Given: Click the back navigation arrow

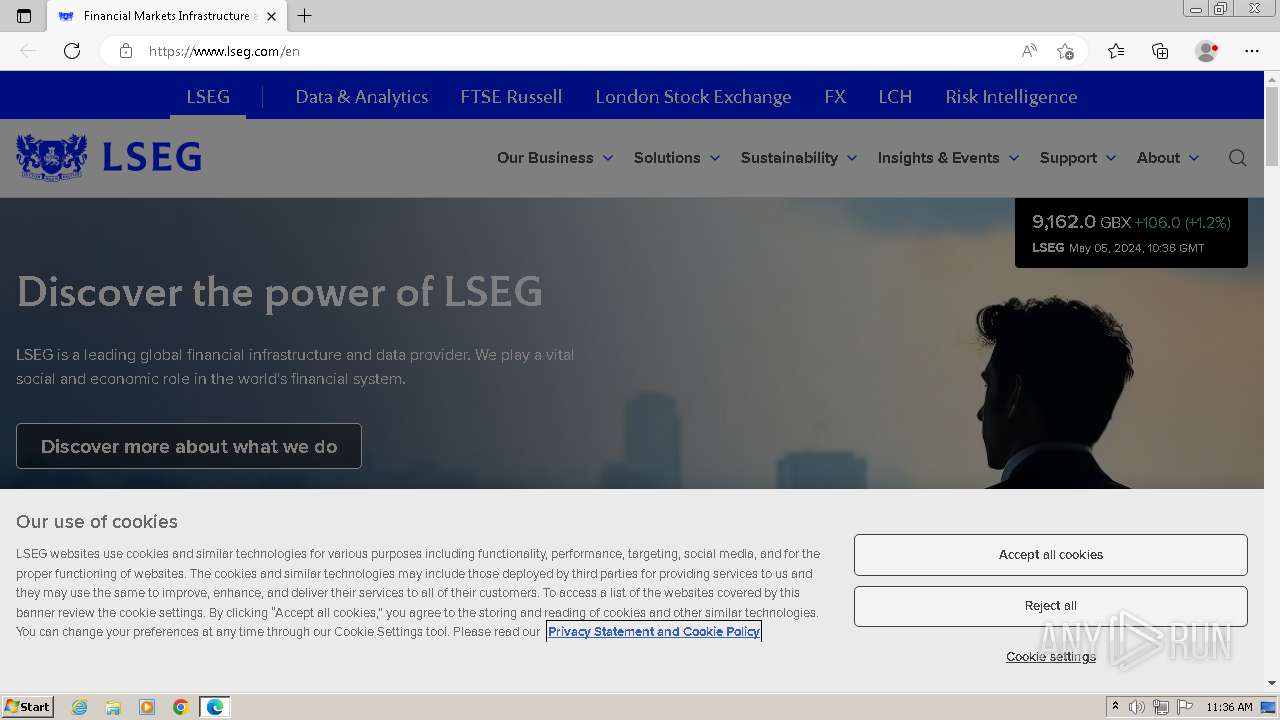Looking at the screenshot, I should pos(28,51).
